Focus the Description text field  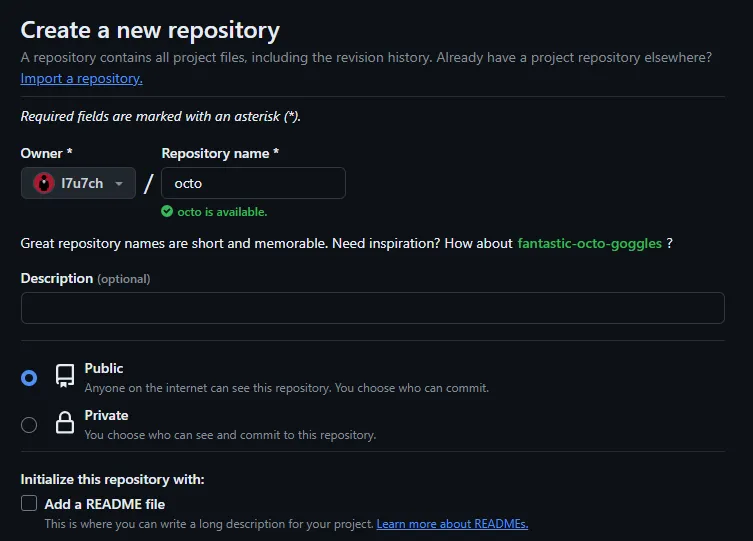[373, 308]
